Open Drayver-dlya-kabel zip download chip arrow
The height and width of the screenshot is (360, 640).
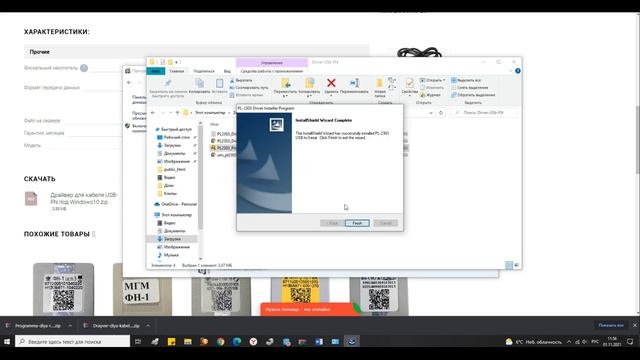[148, 326]
